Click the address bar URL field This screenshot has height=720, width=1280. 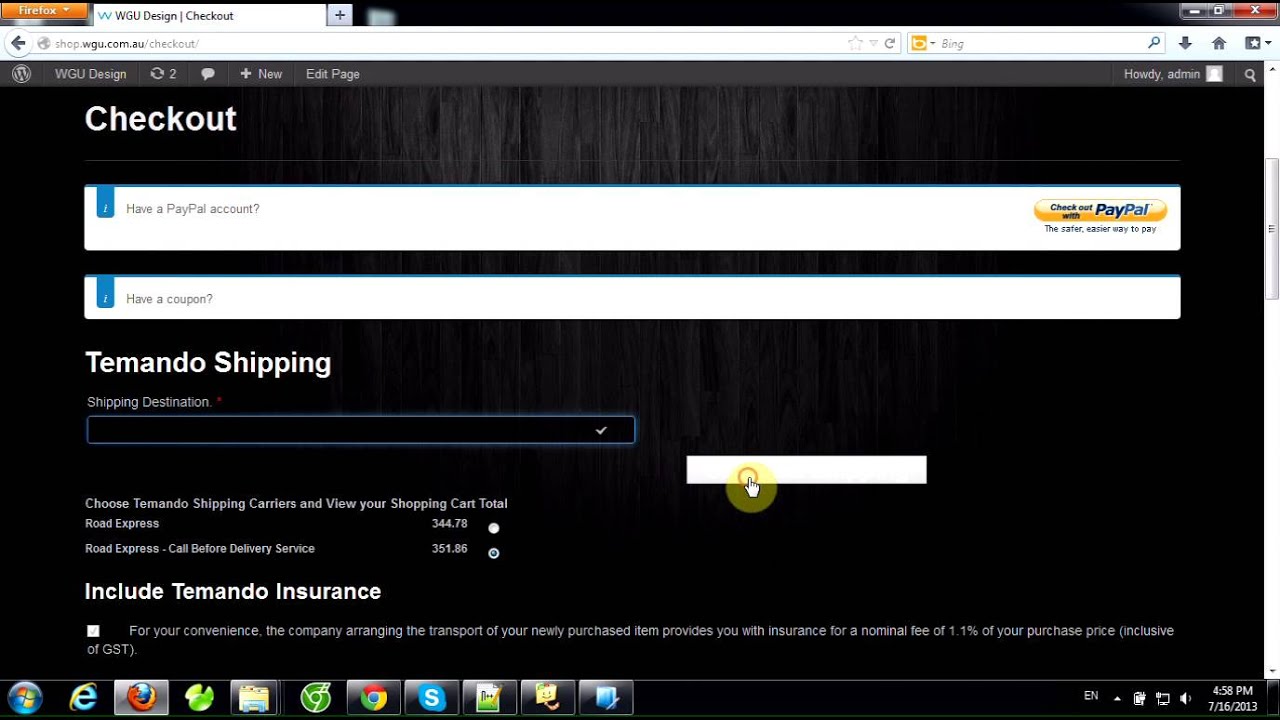[440, 44]
